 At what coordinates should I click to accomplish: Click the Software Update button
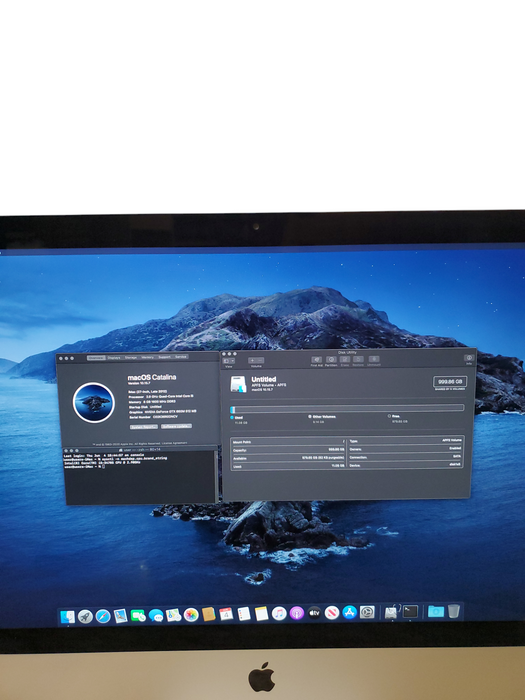click(176, 426)
